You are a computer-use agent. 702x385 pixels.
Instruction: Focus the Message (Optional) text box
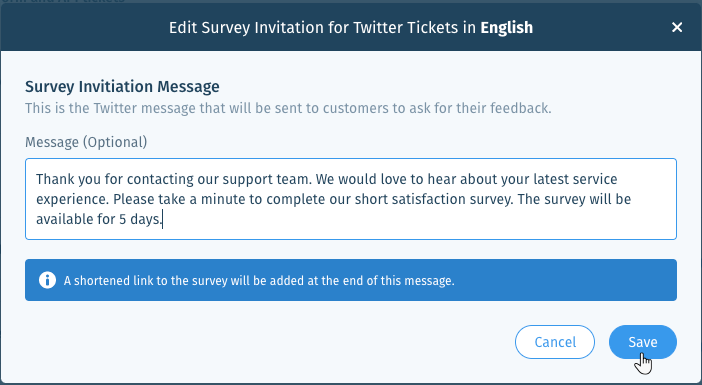pos(351,199)
